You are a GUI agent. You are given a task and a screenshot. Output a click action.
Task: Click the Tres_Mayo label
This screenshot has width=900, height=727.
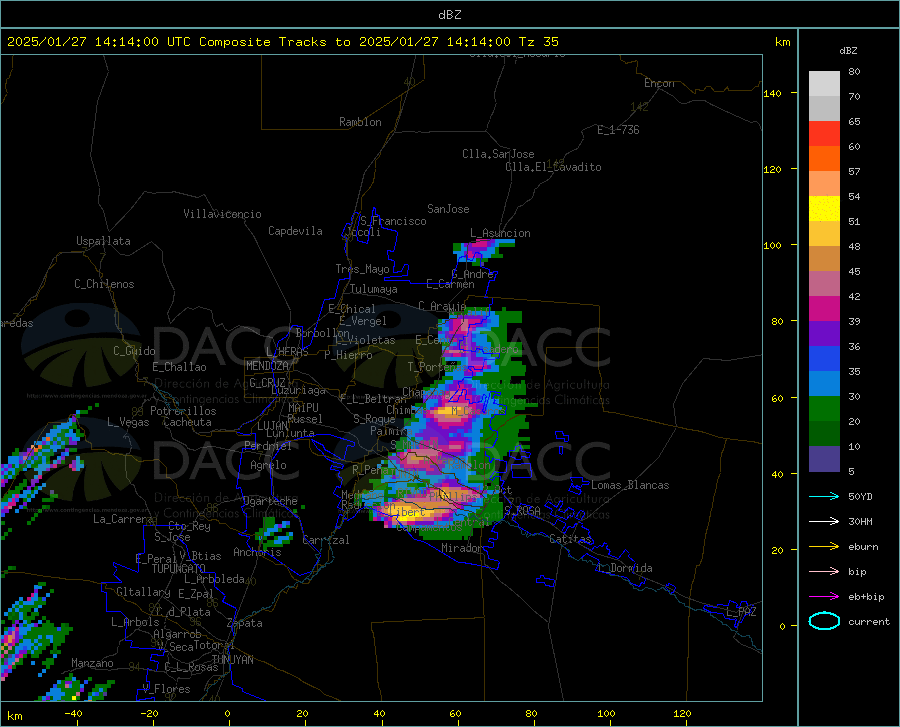[x=362, y=269]
